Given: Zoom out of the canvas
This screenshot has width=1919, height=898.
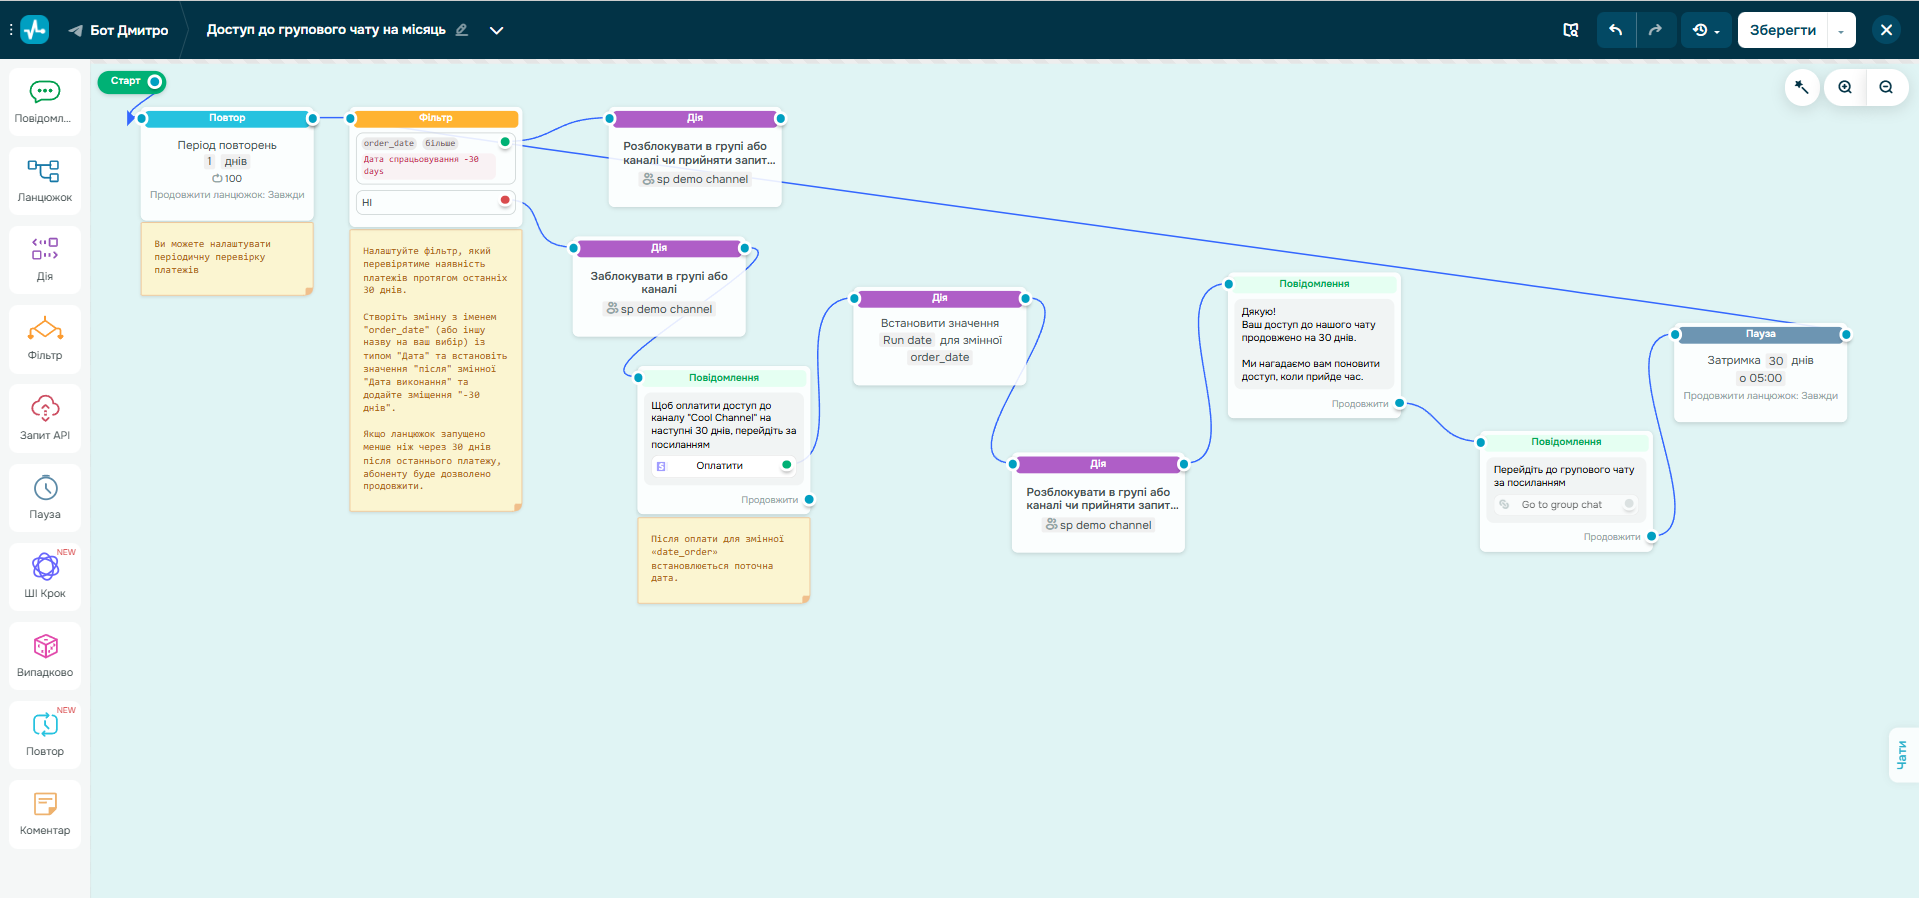Looking at the screenshot, I should pyautogui.click(x=1886, y=87).
